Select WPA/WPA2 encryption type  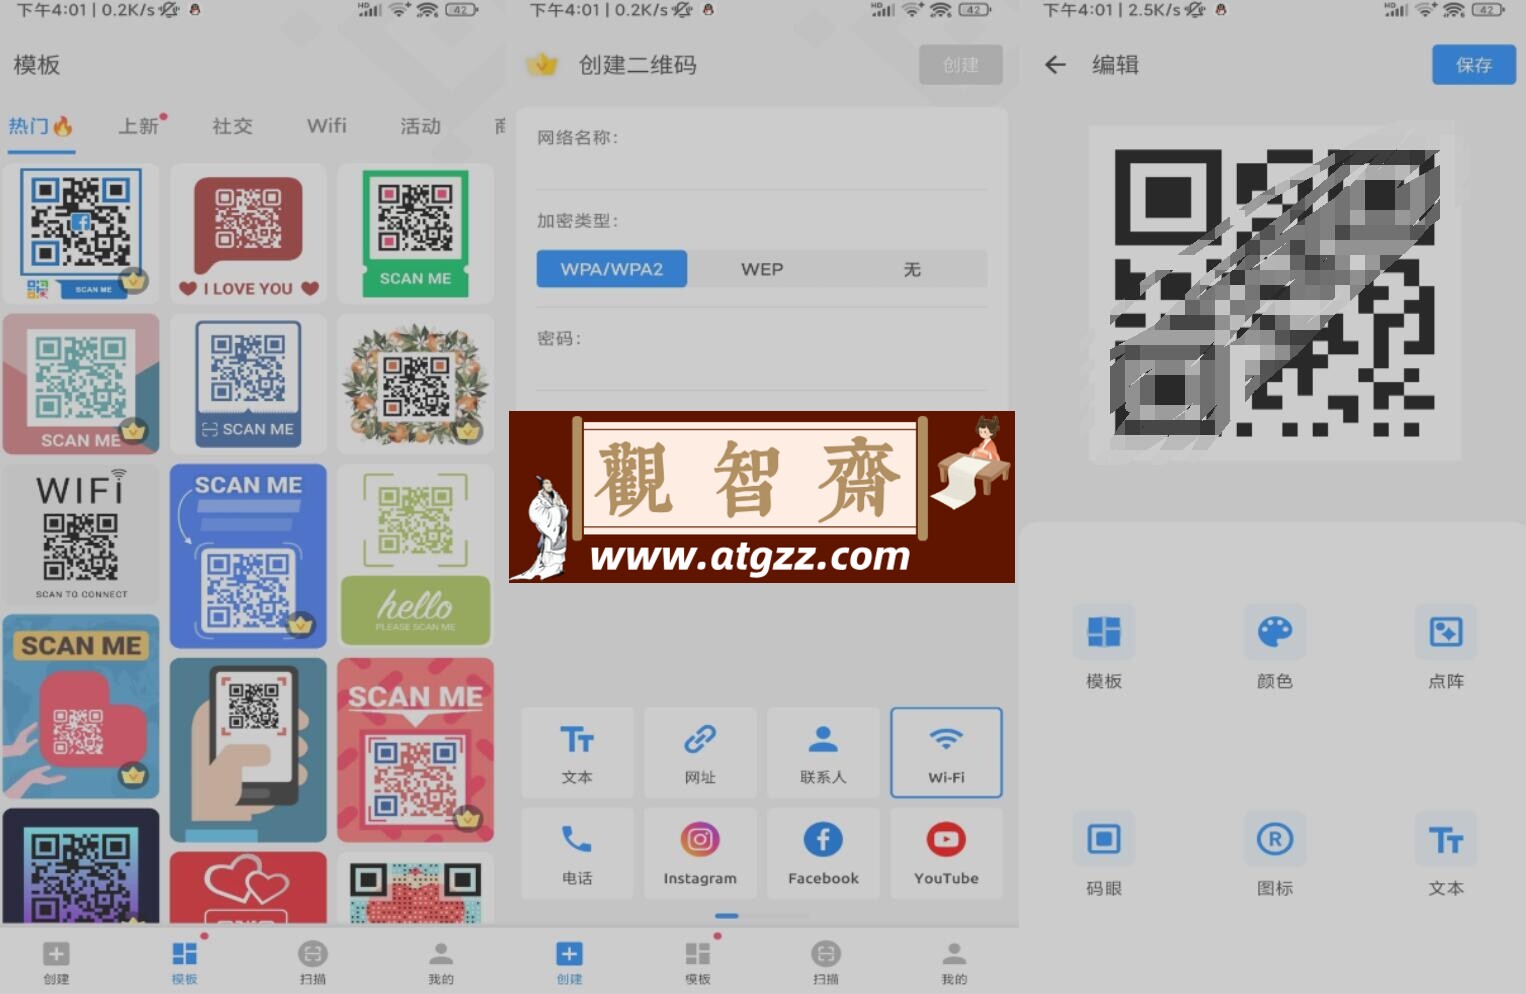point(612,269)
